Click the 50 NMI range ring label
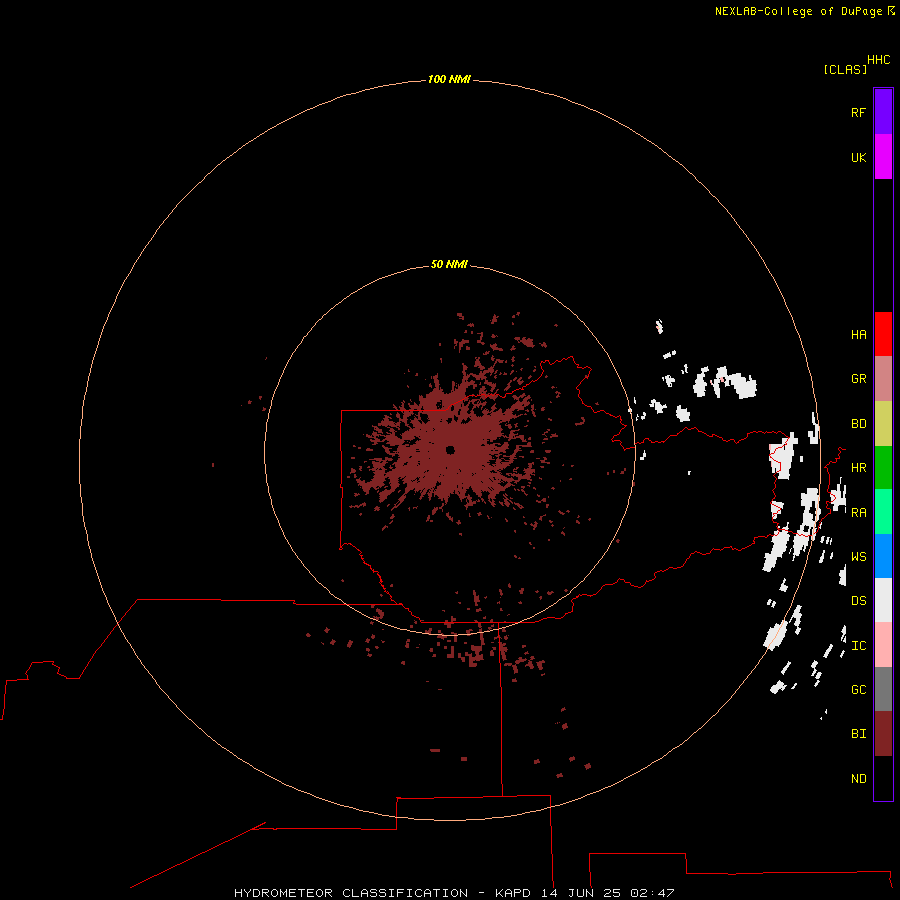 449,264
